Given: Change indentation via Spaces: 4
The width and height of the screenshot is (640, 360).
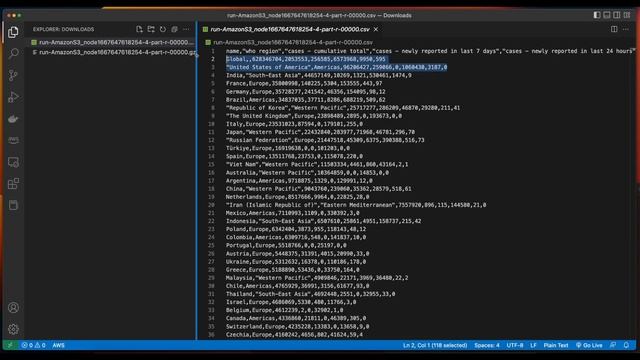Looking at the screenshot, I should click(x=487, y=345).
